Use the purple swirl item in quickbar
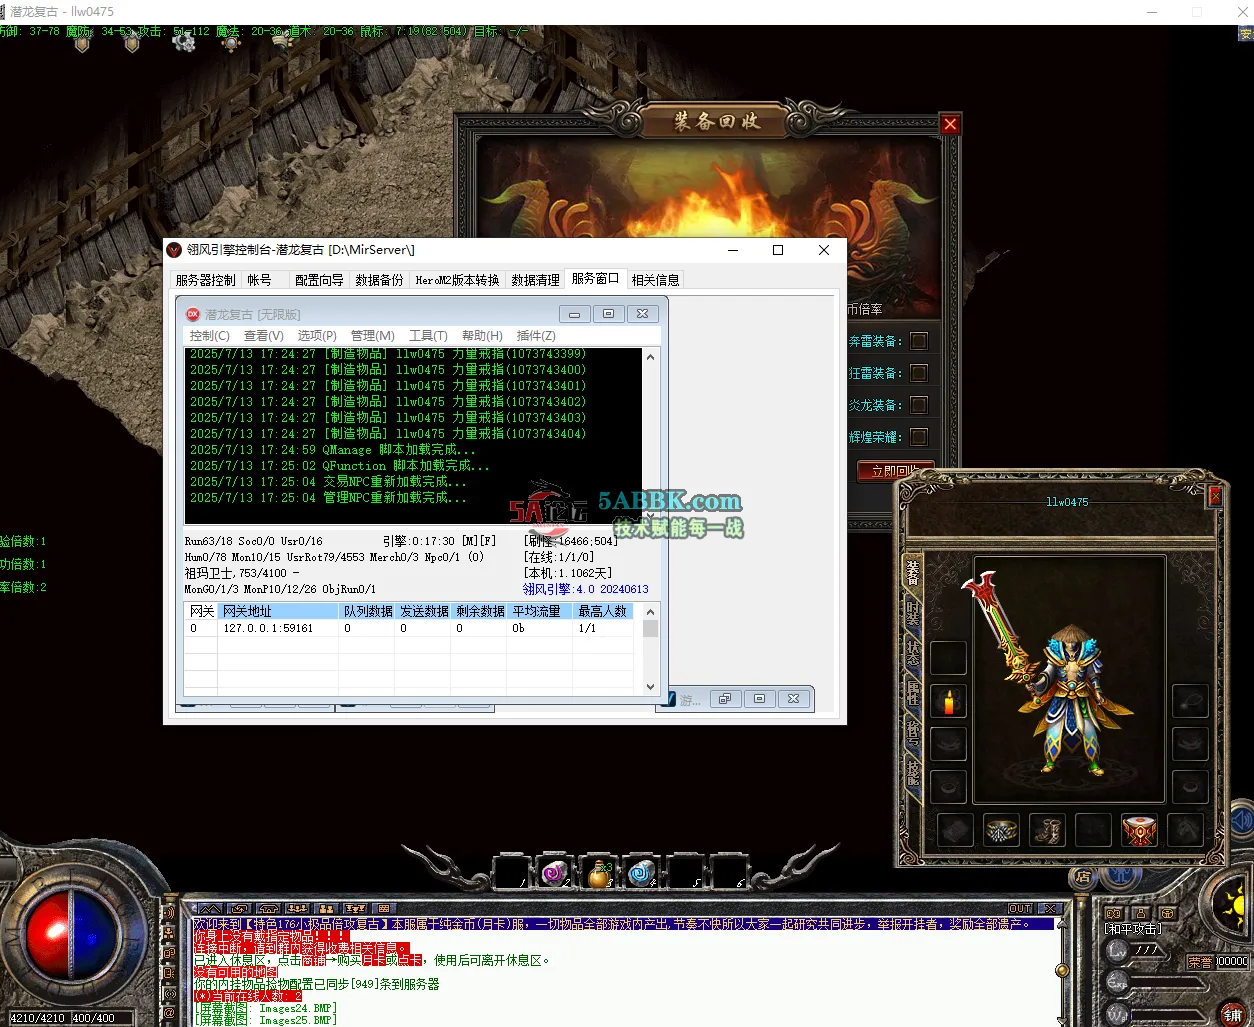Image resolution: width=1254 pixels, height=1027 pixels. click(x=553, y=873)
